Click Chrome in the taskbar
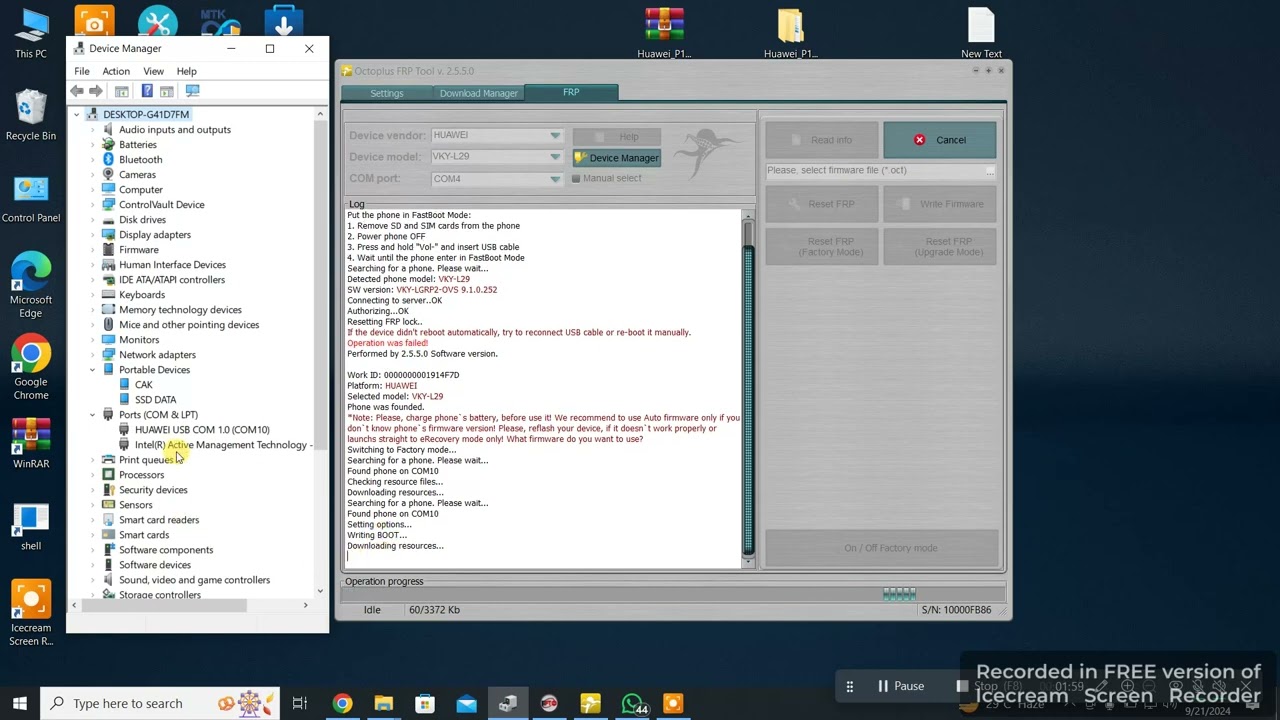This screenshot has width=1280, height=720. (342, 704)
